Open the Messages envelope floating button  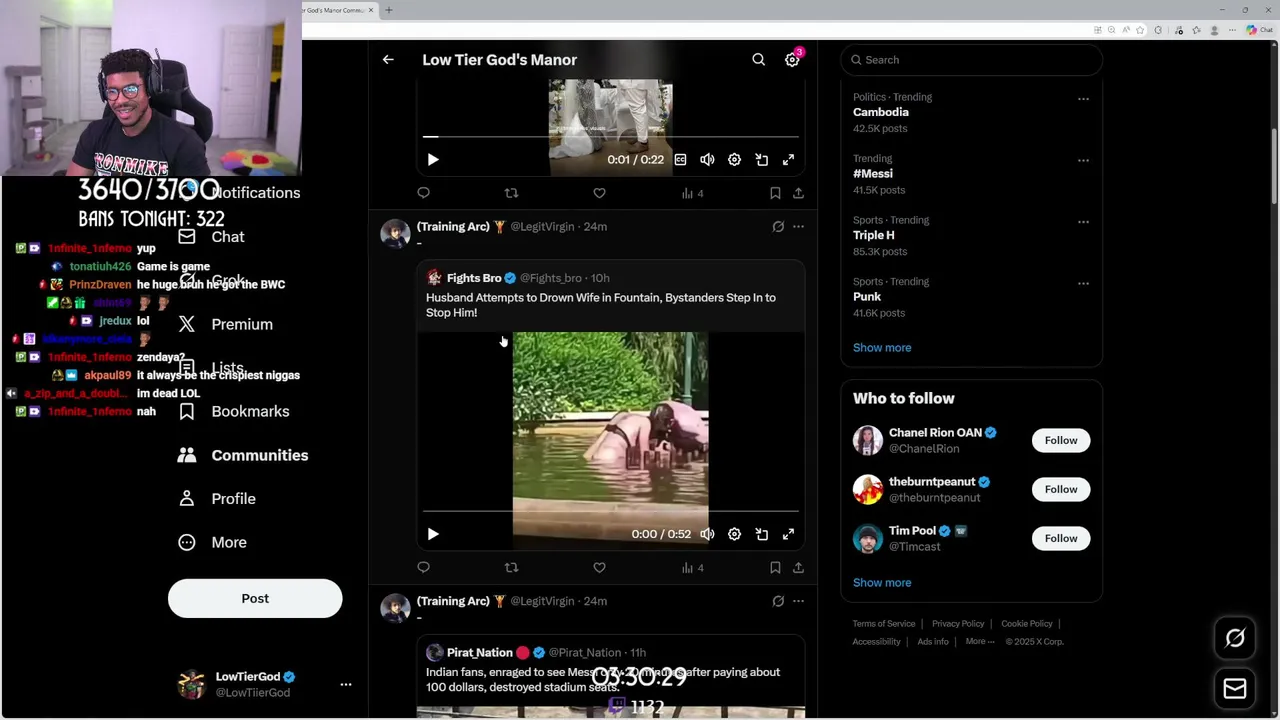click(1235, 688)
